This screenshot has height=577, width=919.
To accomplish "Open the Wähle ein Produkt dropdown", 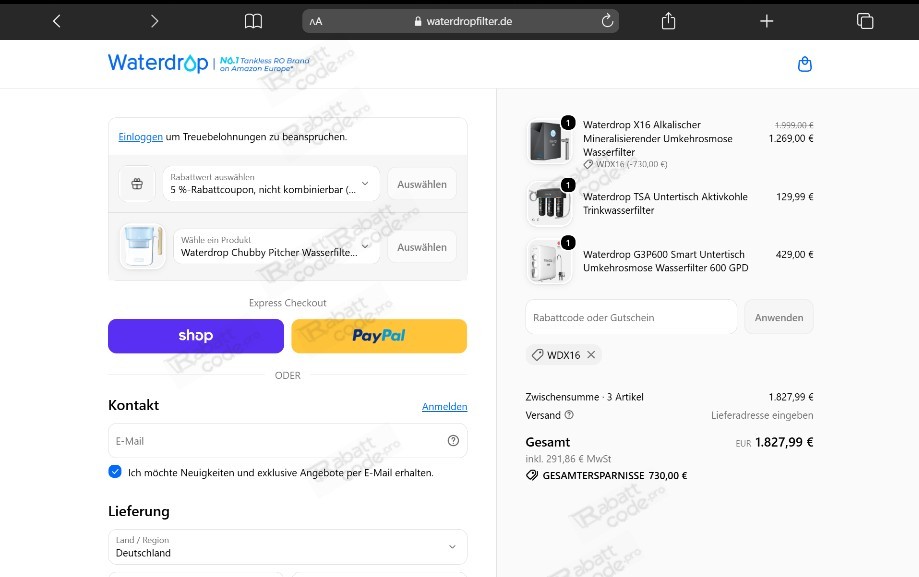I will tap(277, 247).
